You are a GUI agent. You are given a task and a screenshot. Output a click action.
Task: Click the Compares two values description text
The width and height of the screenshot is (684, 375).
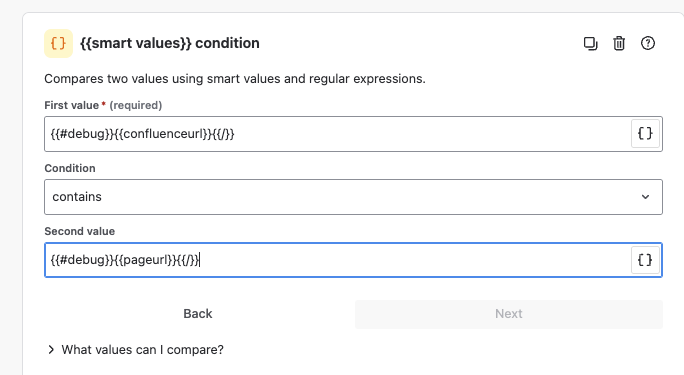tap(235, 79)
